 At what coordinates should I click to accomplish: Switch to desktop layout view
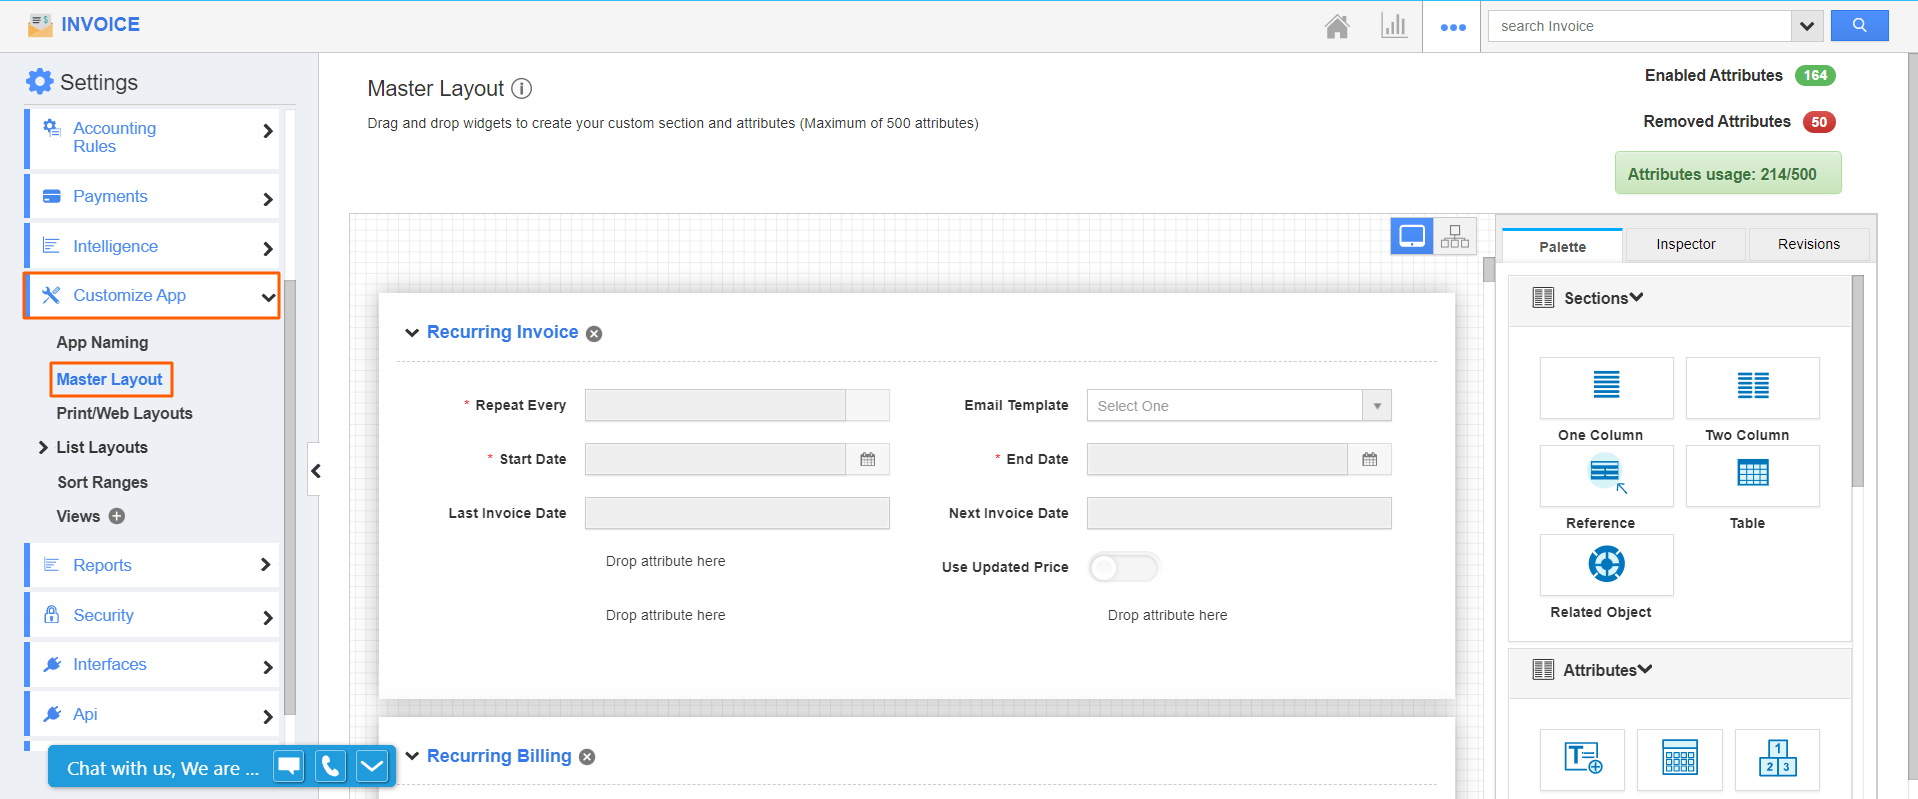tap(1411, 236)
